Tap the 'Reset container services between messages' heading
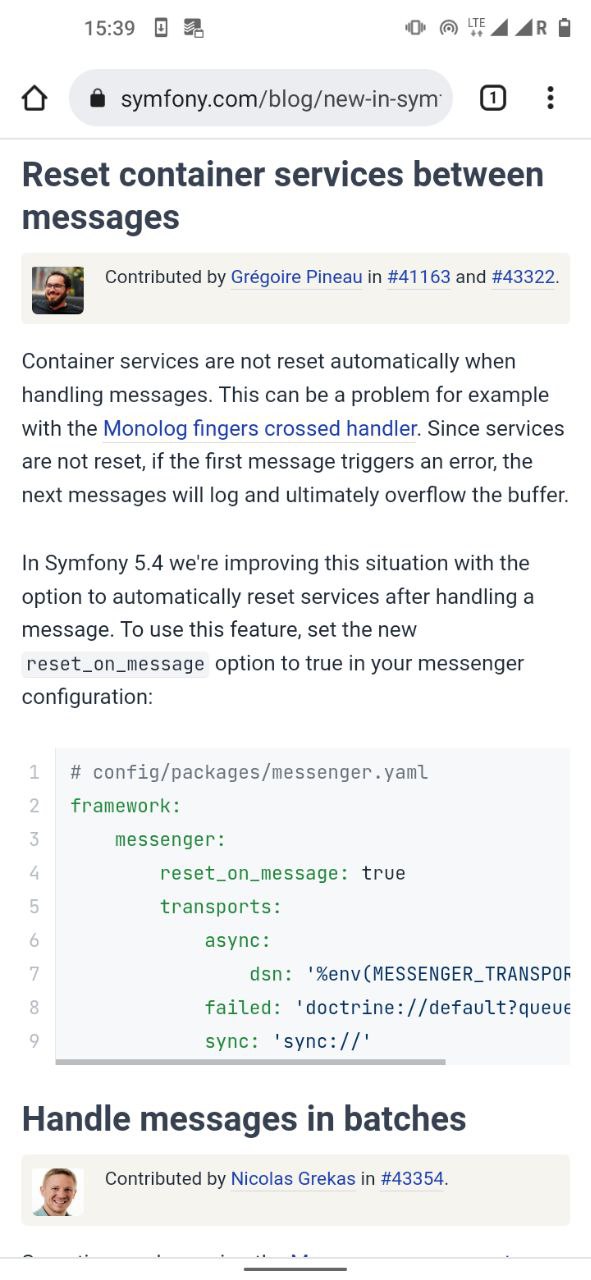Image resolution: width=591 pixels, height=1280 pixels. tap(283, 195)
